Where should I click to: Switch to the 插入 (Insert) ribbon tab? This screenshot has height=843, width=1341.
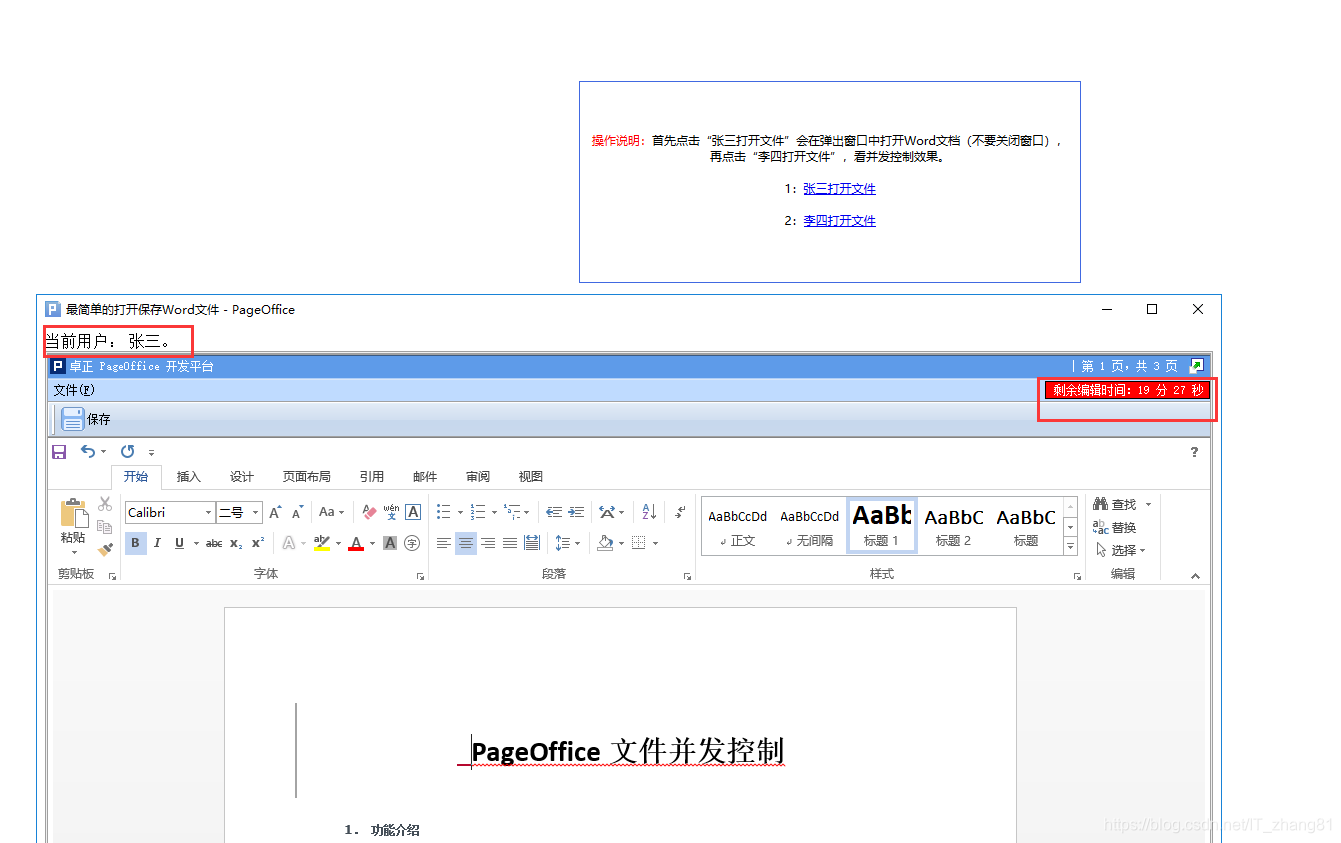click(x=189, y=477)
